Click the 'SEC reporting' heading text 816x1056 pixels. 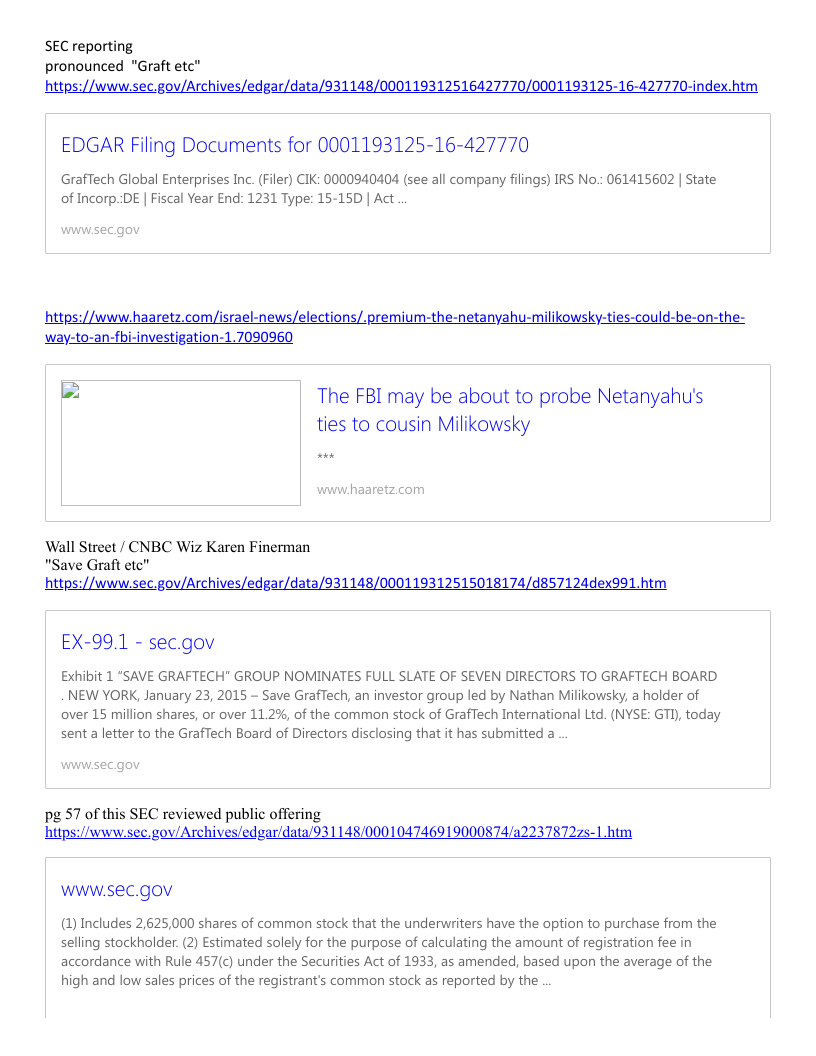pyautogui.click(x=89, y=46)
